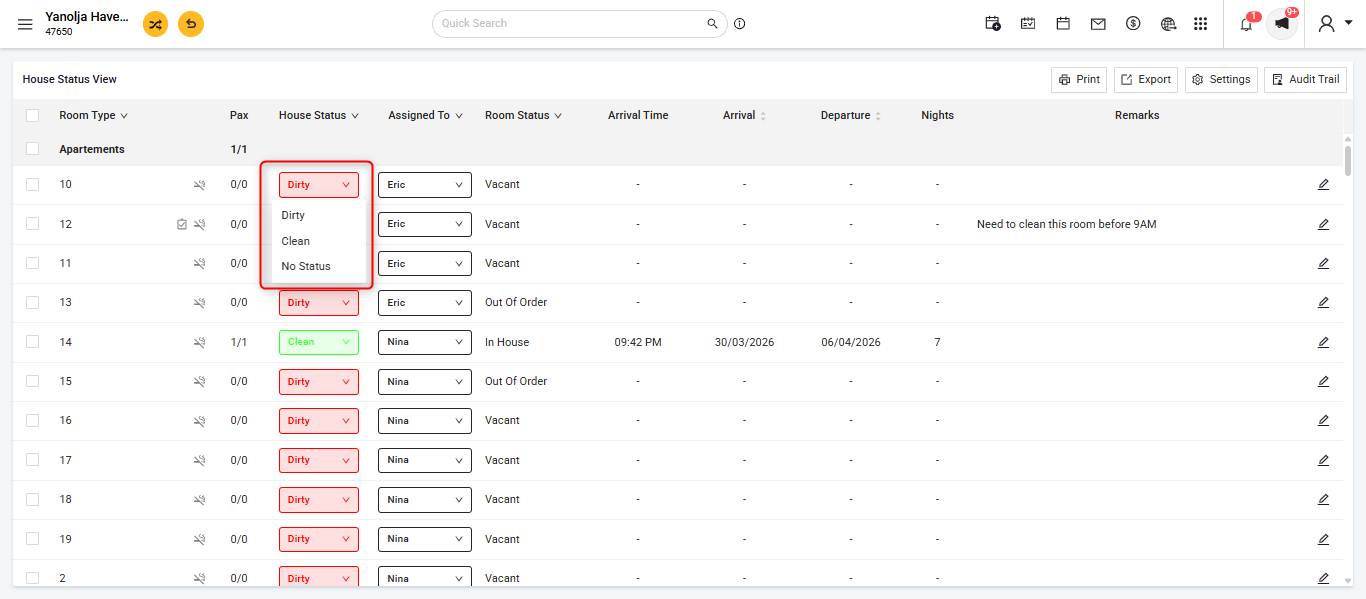The height and width of the screenshot is (599, 1366).
Task: Click the task checklist icon in room 12 row
Action: click(181, 224)
